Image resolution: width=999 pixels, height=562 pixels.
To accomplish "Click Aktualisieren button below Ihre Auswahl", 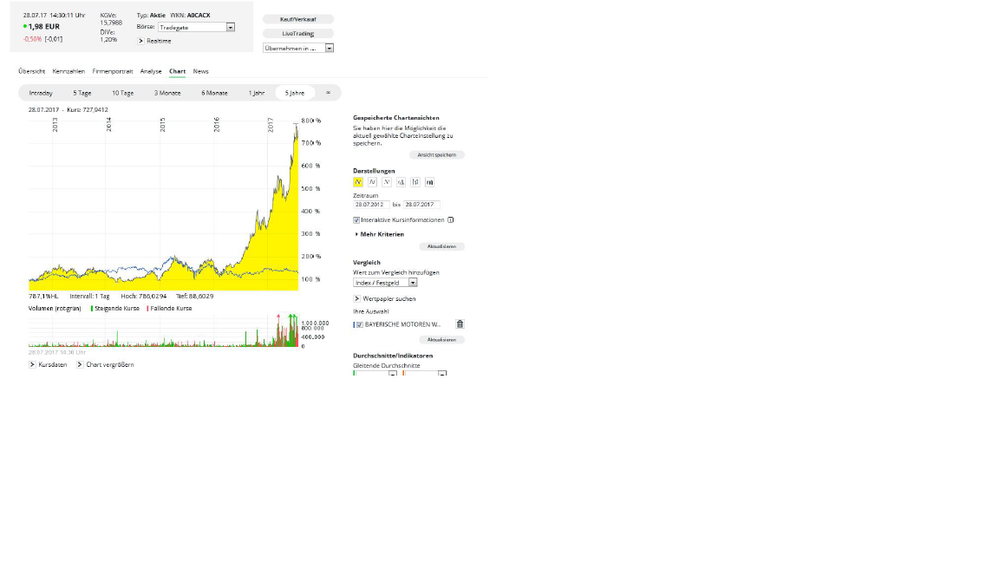I will click(442, 340).
